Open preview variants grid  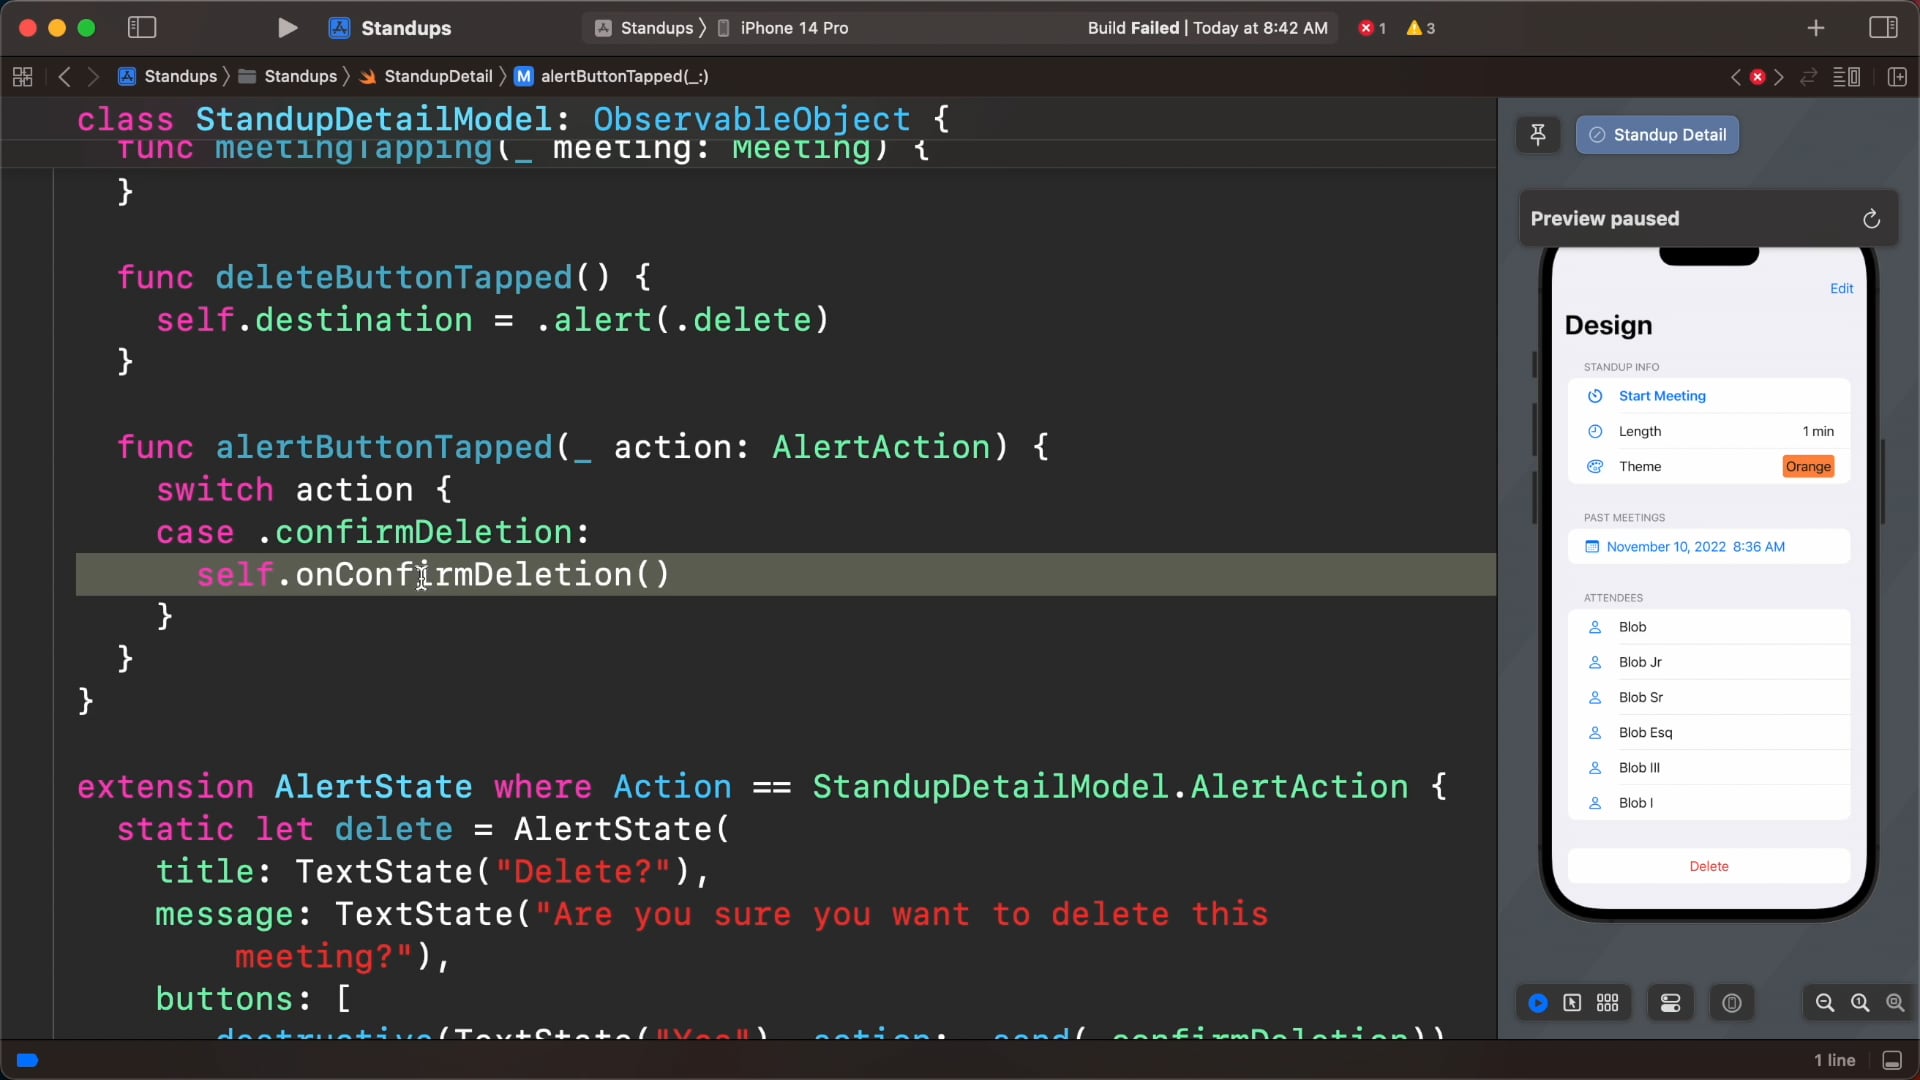click(1607, 1003)
